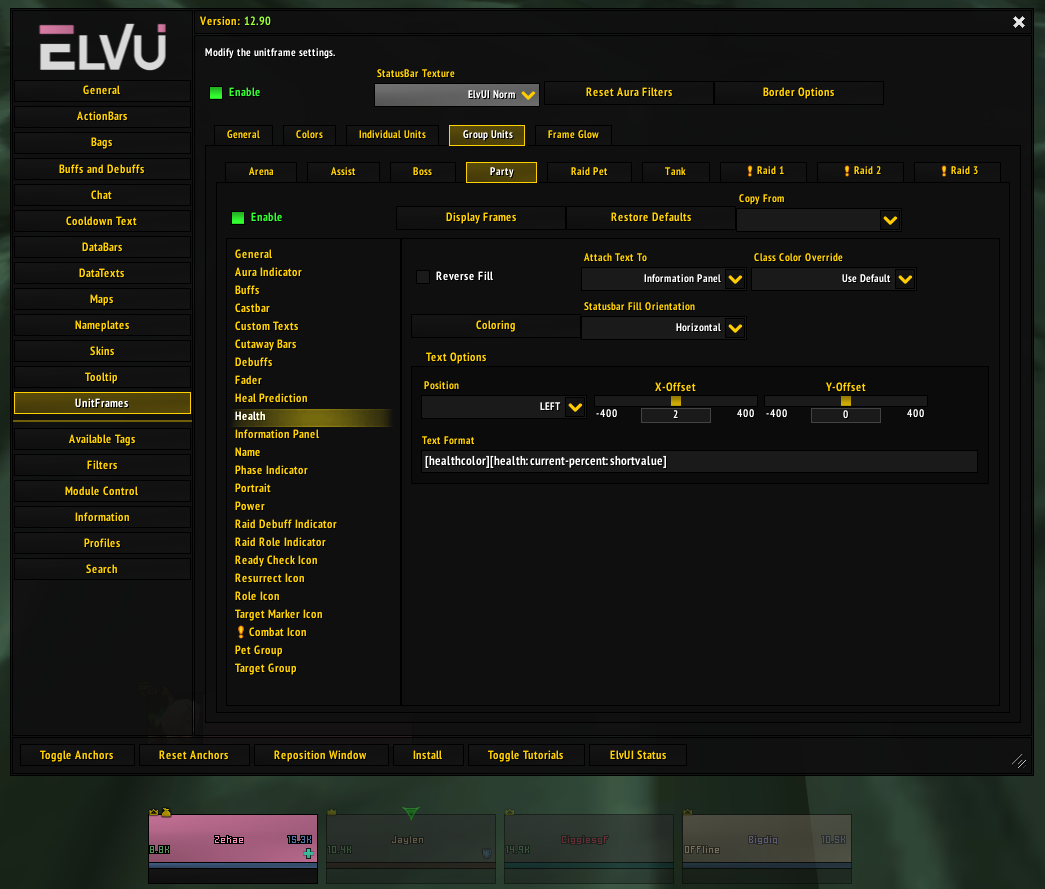The width and height of the screenshot is (1045, 889).
Task: Enable the Reverse Fill option
Action: [x=423, y=277]
